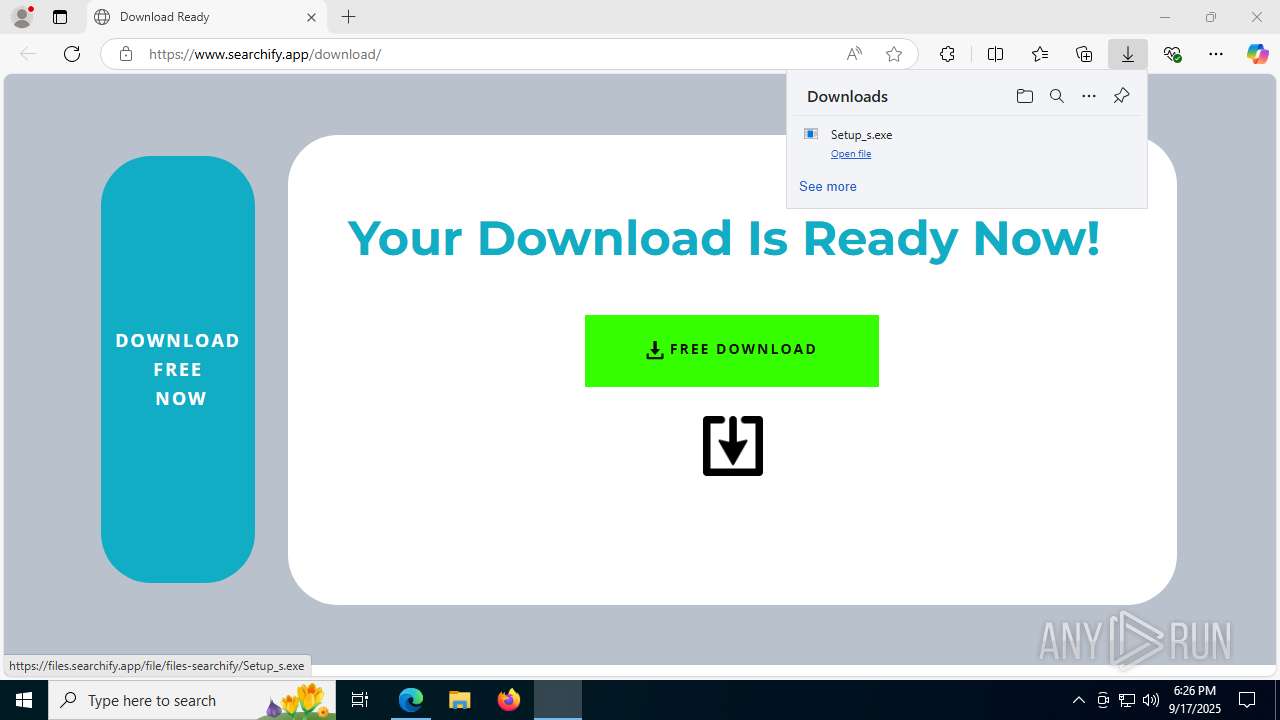Open the Windows Start menu
1280x720 pixels.
[x=24, y=700]
